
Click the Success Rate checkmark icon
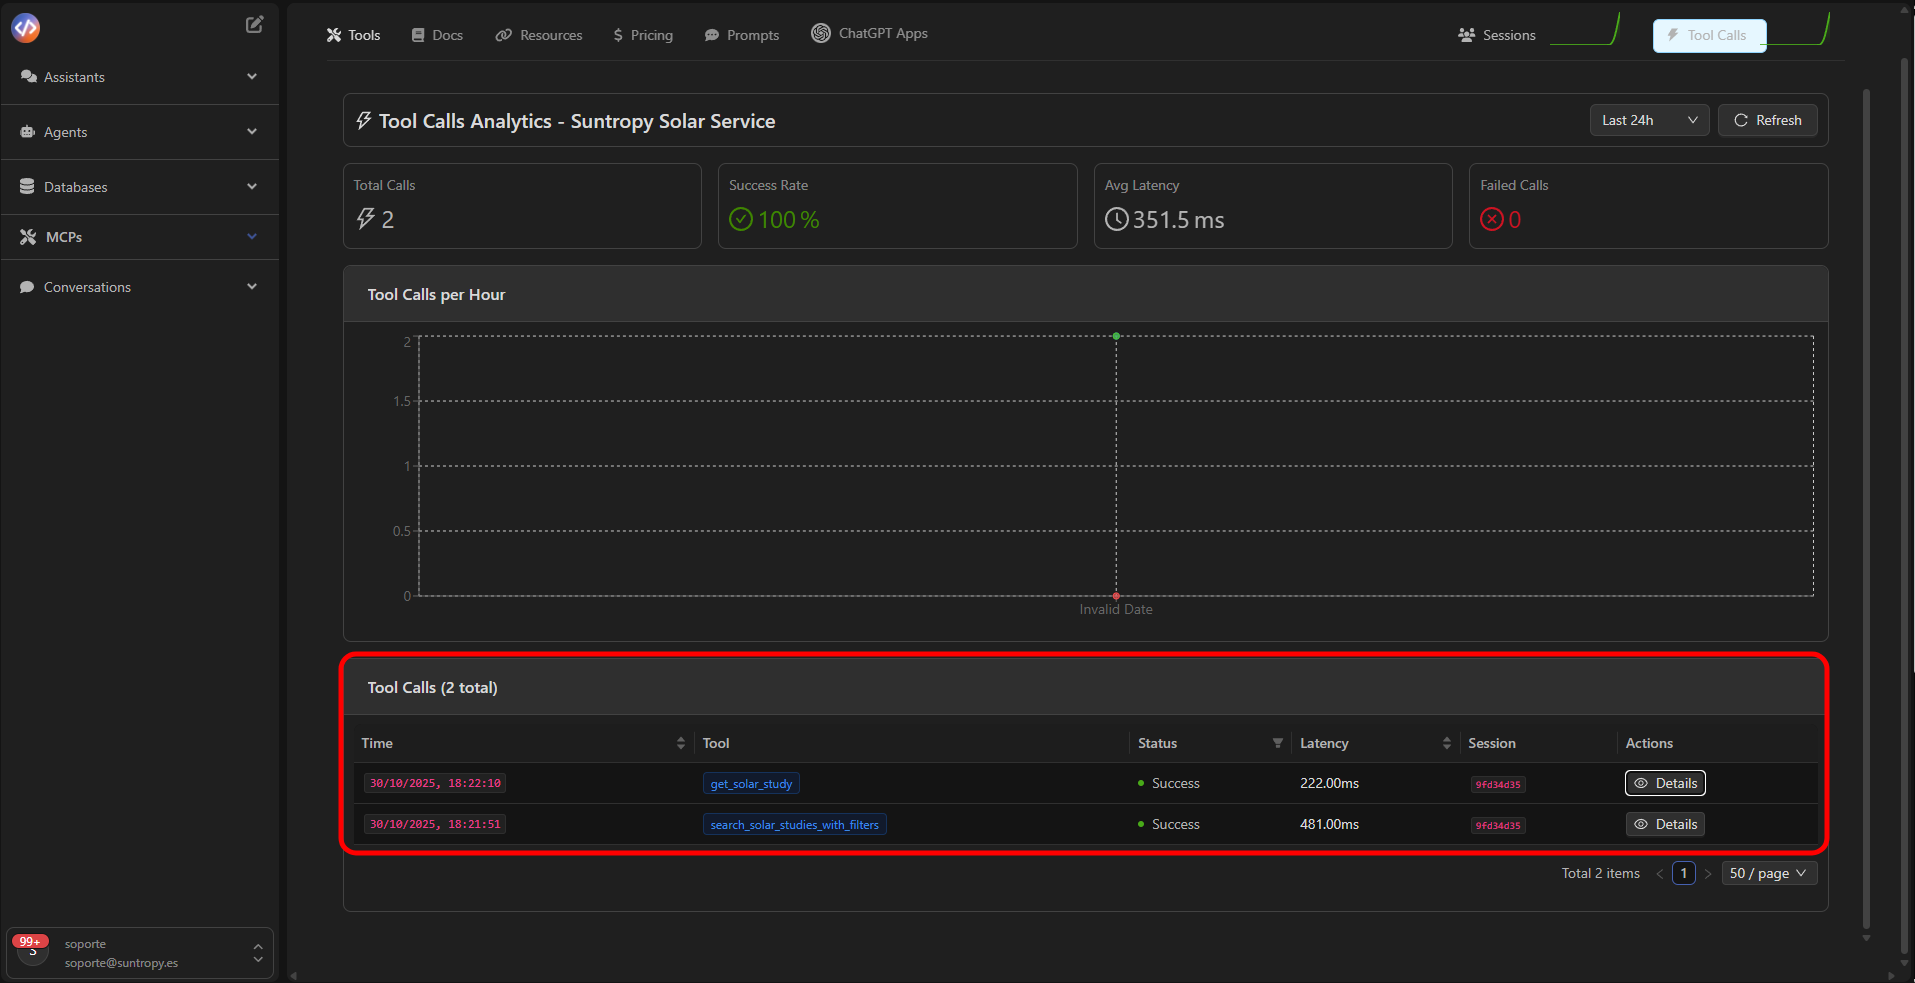click(x=741, y=219)
